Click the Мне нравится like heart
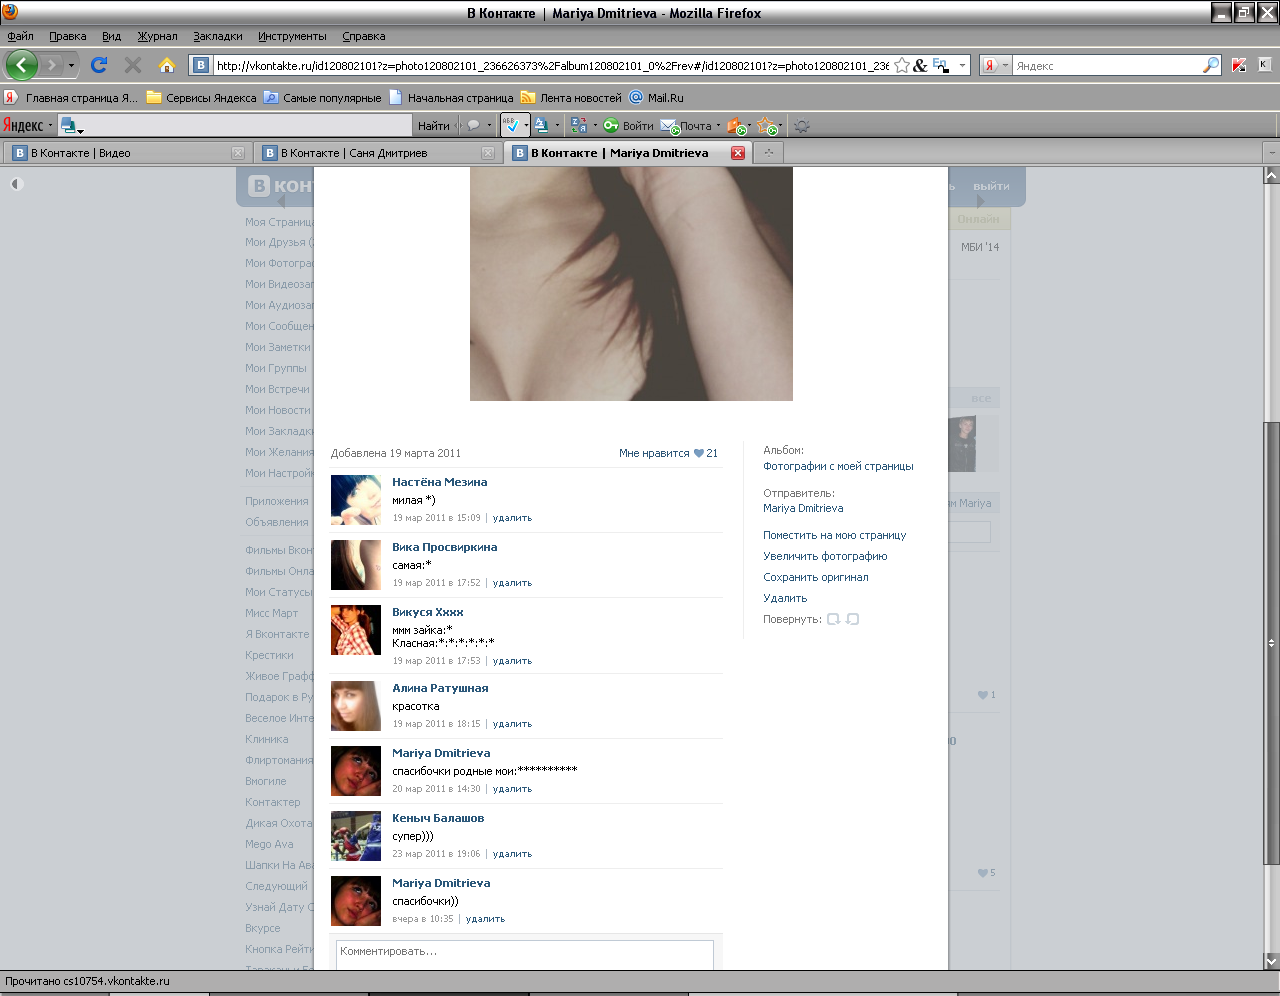Image resolution: width=1280 pixels, height=996 pixels. [x=699, y=453]
